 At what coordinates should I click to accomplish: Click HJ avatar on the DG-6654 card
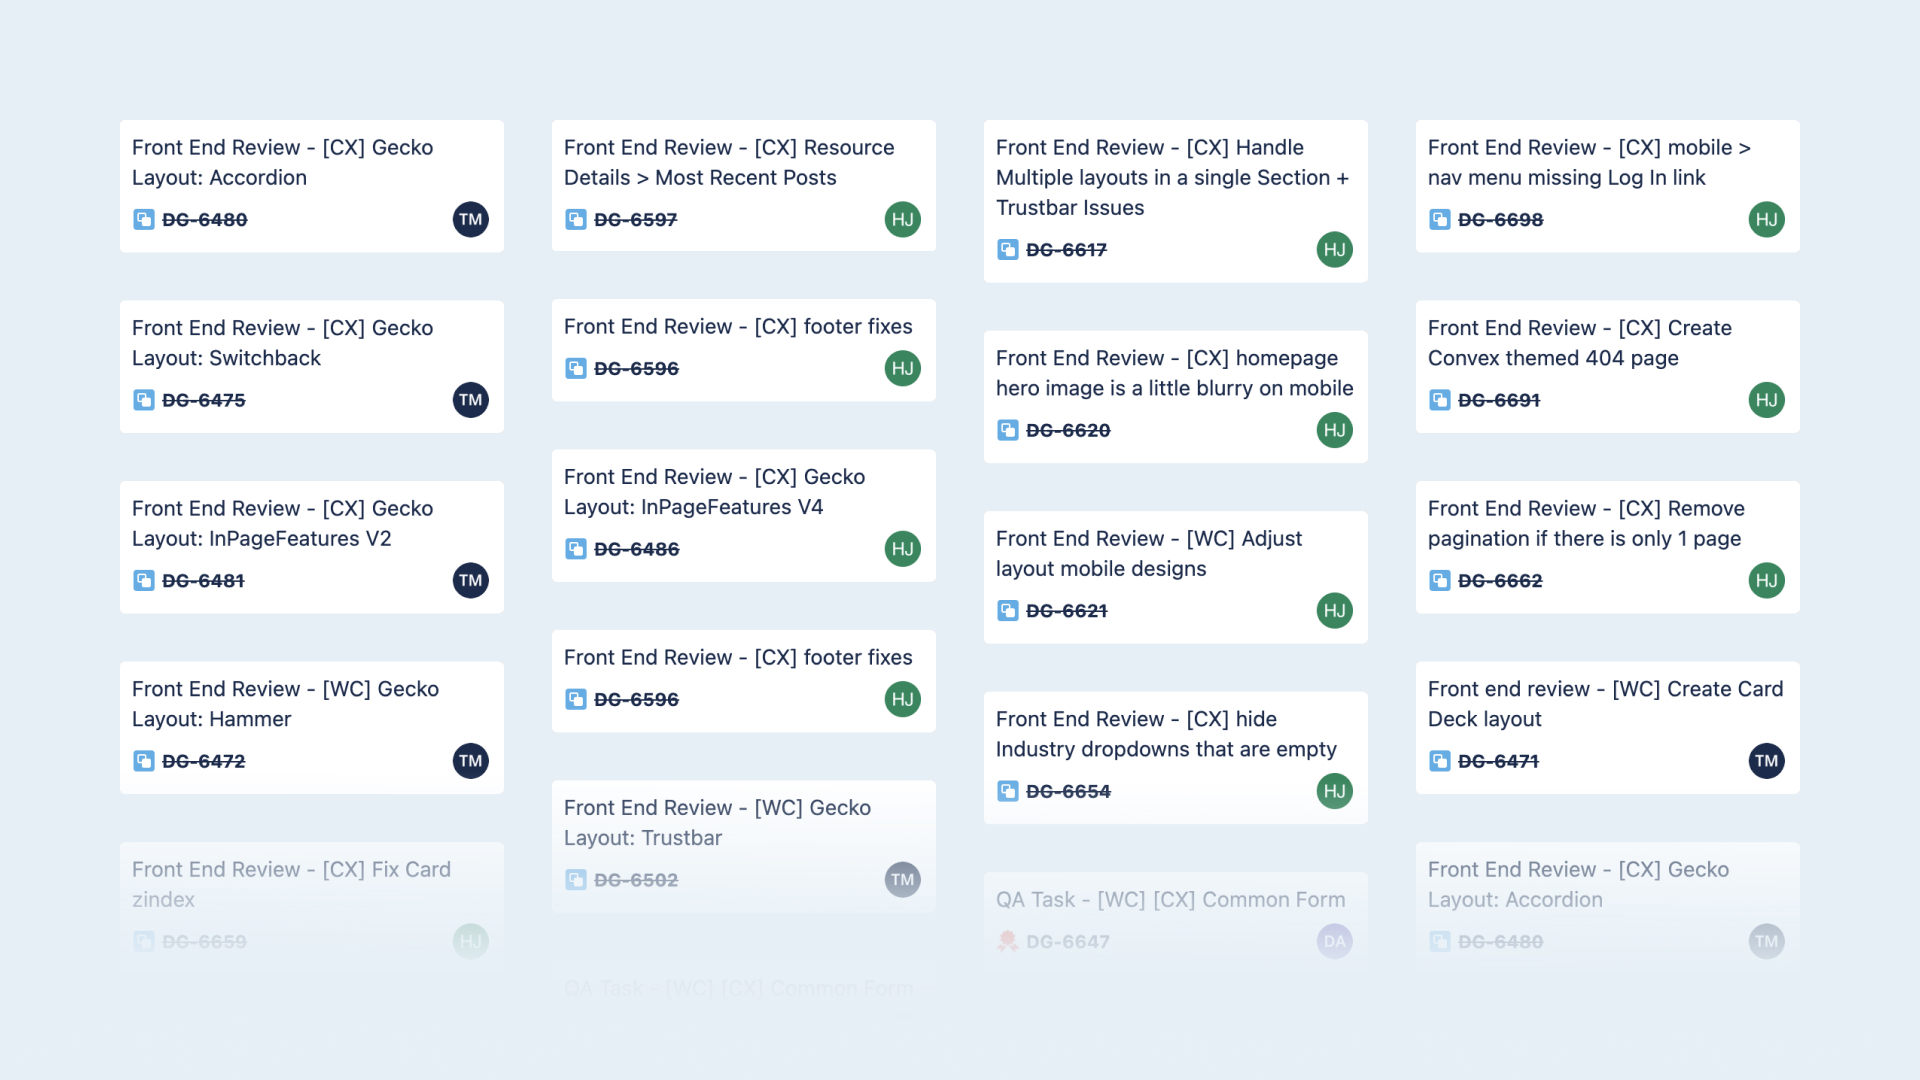point(1334,791)
